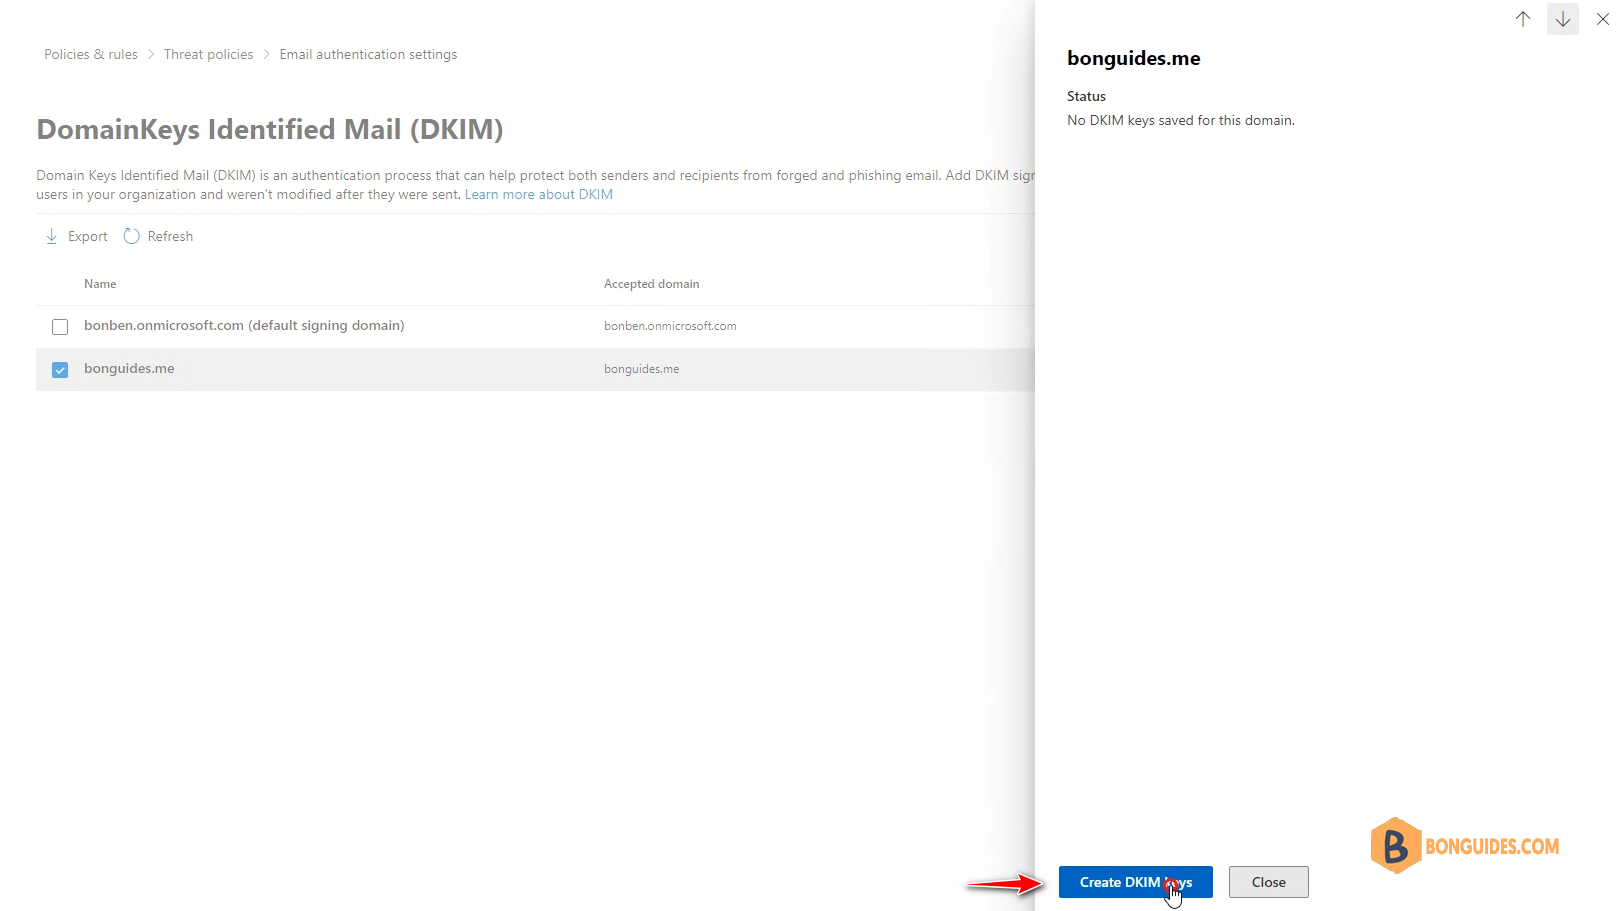Go to next item with down arrow
The height and width of the screenshot is (911, 1620).
(1563, 19)
